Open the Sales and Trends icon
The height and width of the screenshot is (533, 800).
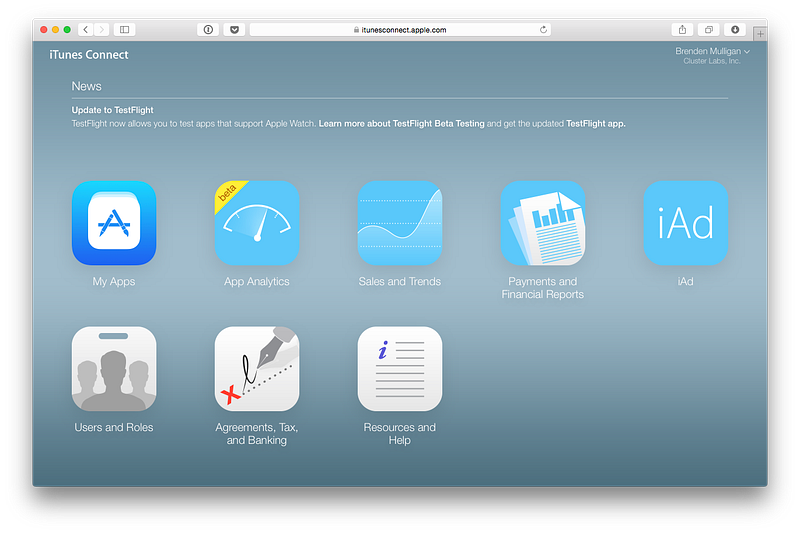pyautogui.click(x=399, y=223)
